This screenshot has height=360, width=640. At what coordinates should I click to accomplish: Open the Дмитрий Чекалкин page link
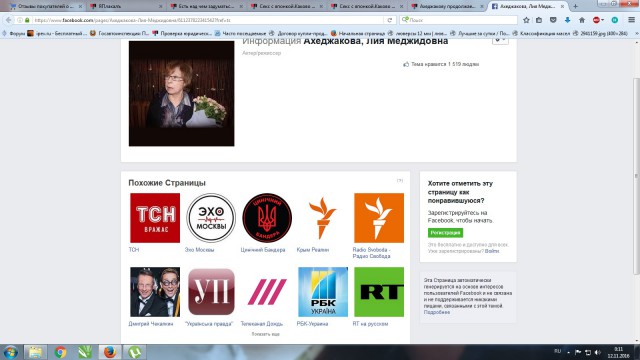151,324
